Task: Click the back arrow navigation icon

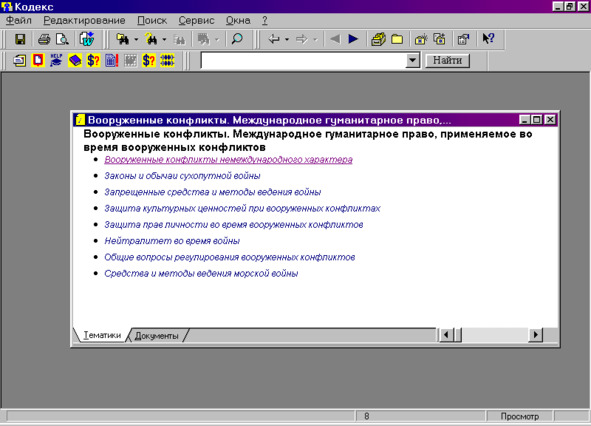Action: [x=274, y=39]
